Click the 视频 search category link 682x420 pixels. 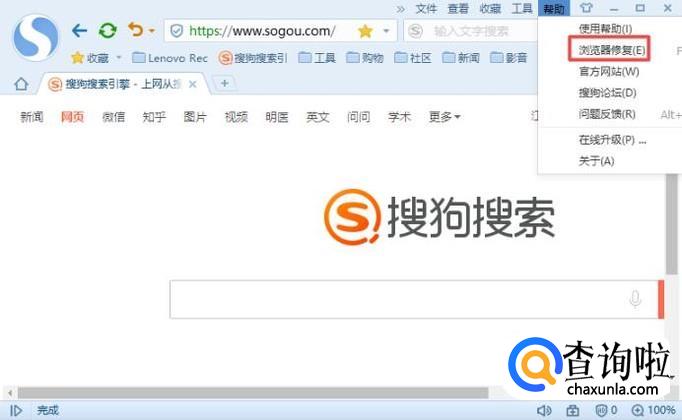click(236, 117)
